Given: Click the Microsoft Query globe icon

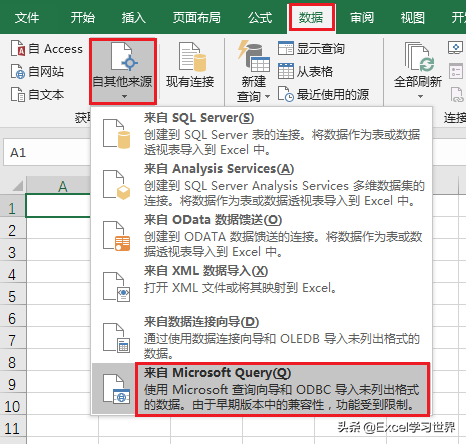Looking at the screenshot, I should pos(116,389).
